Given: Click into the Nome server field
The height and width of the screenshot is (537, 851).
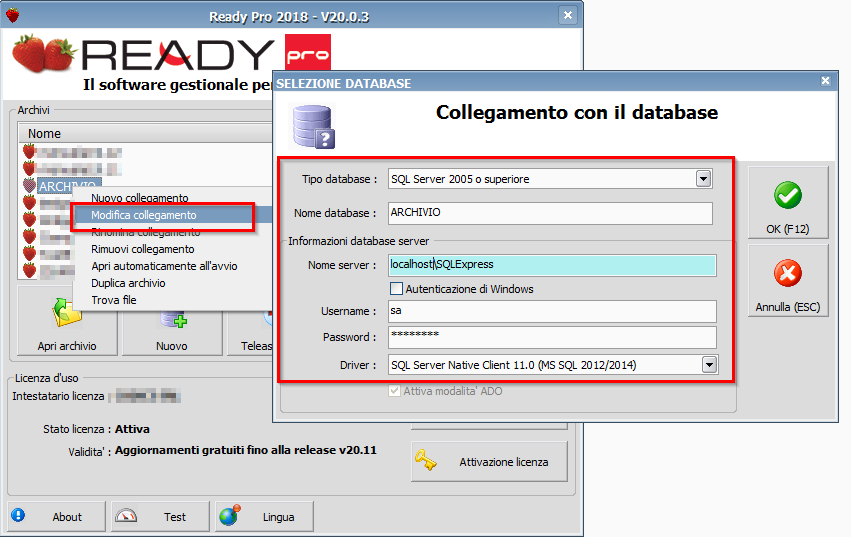Looking at the screenshot, I should (x=552, y=265).
